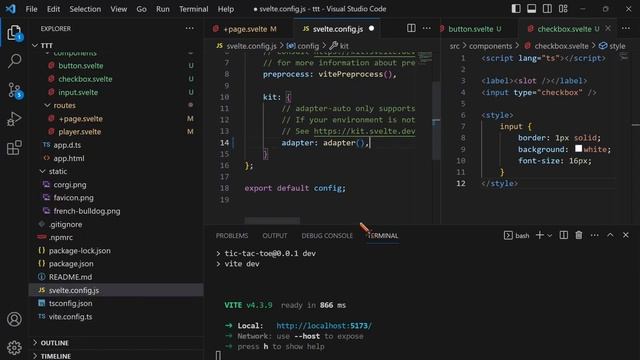Create a new terminal with plus icon
This screenshot has height=360, width=640.
(x=540, y=235)
